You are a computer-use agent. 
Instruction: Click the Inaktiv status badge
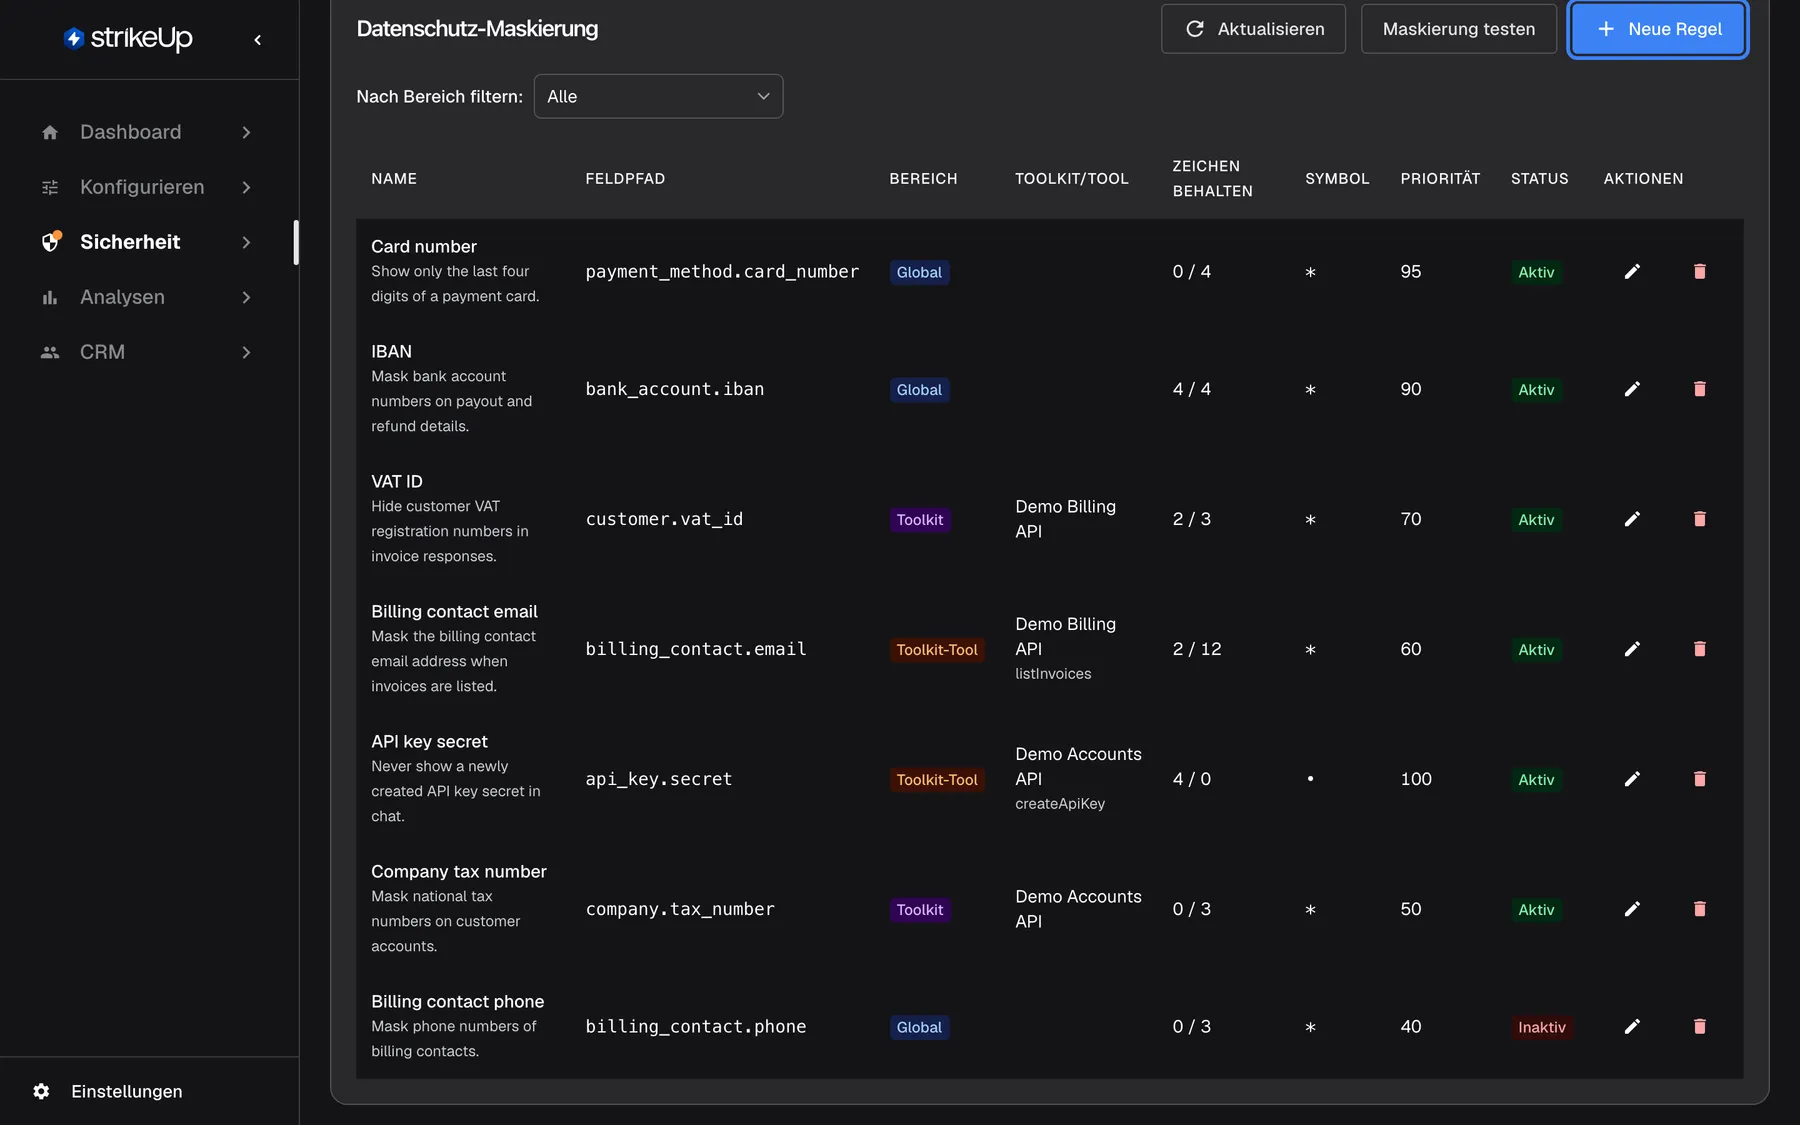tap(1542, 1027)
